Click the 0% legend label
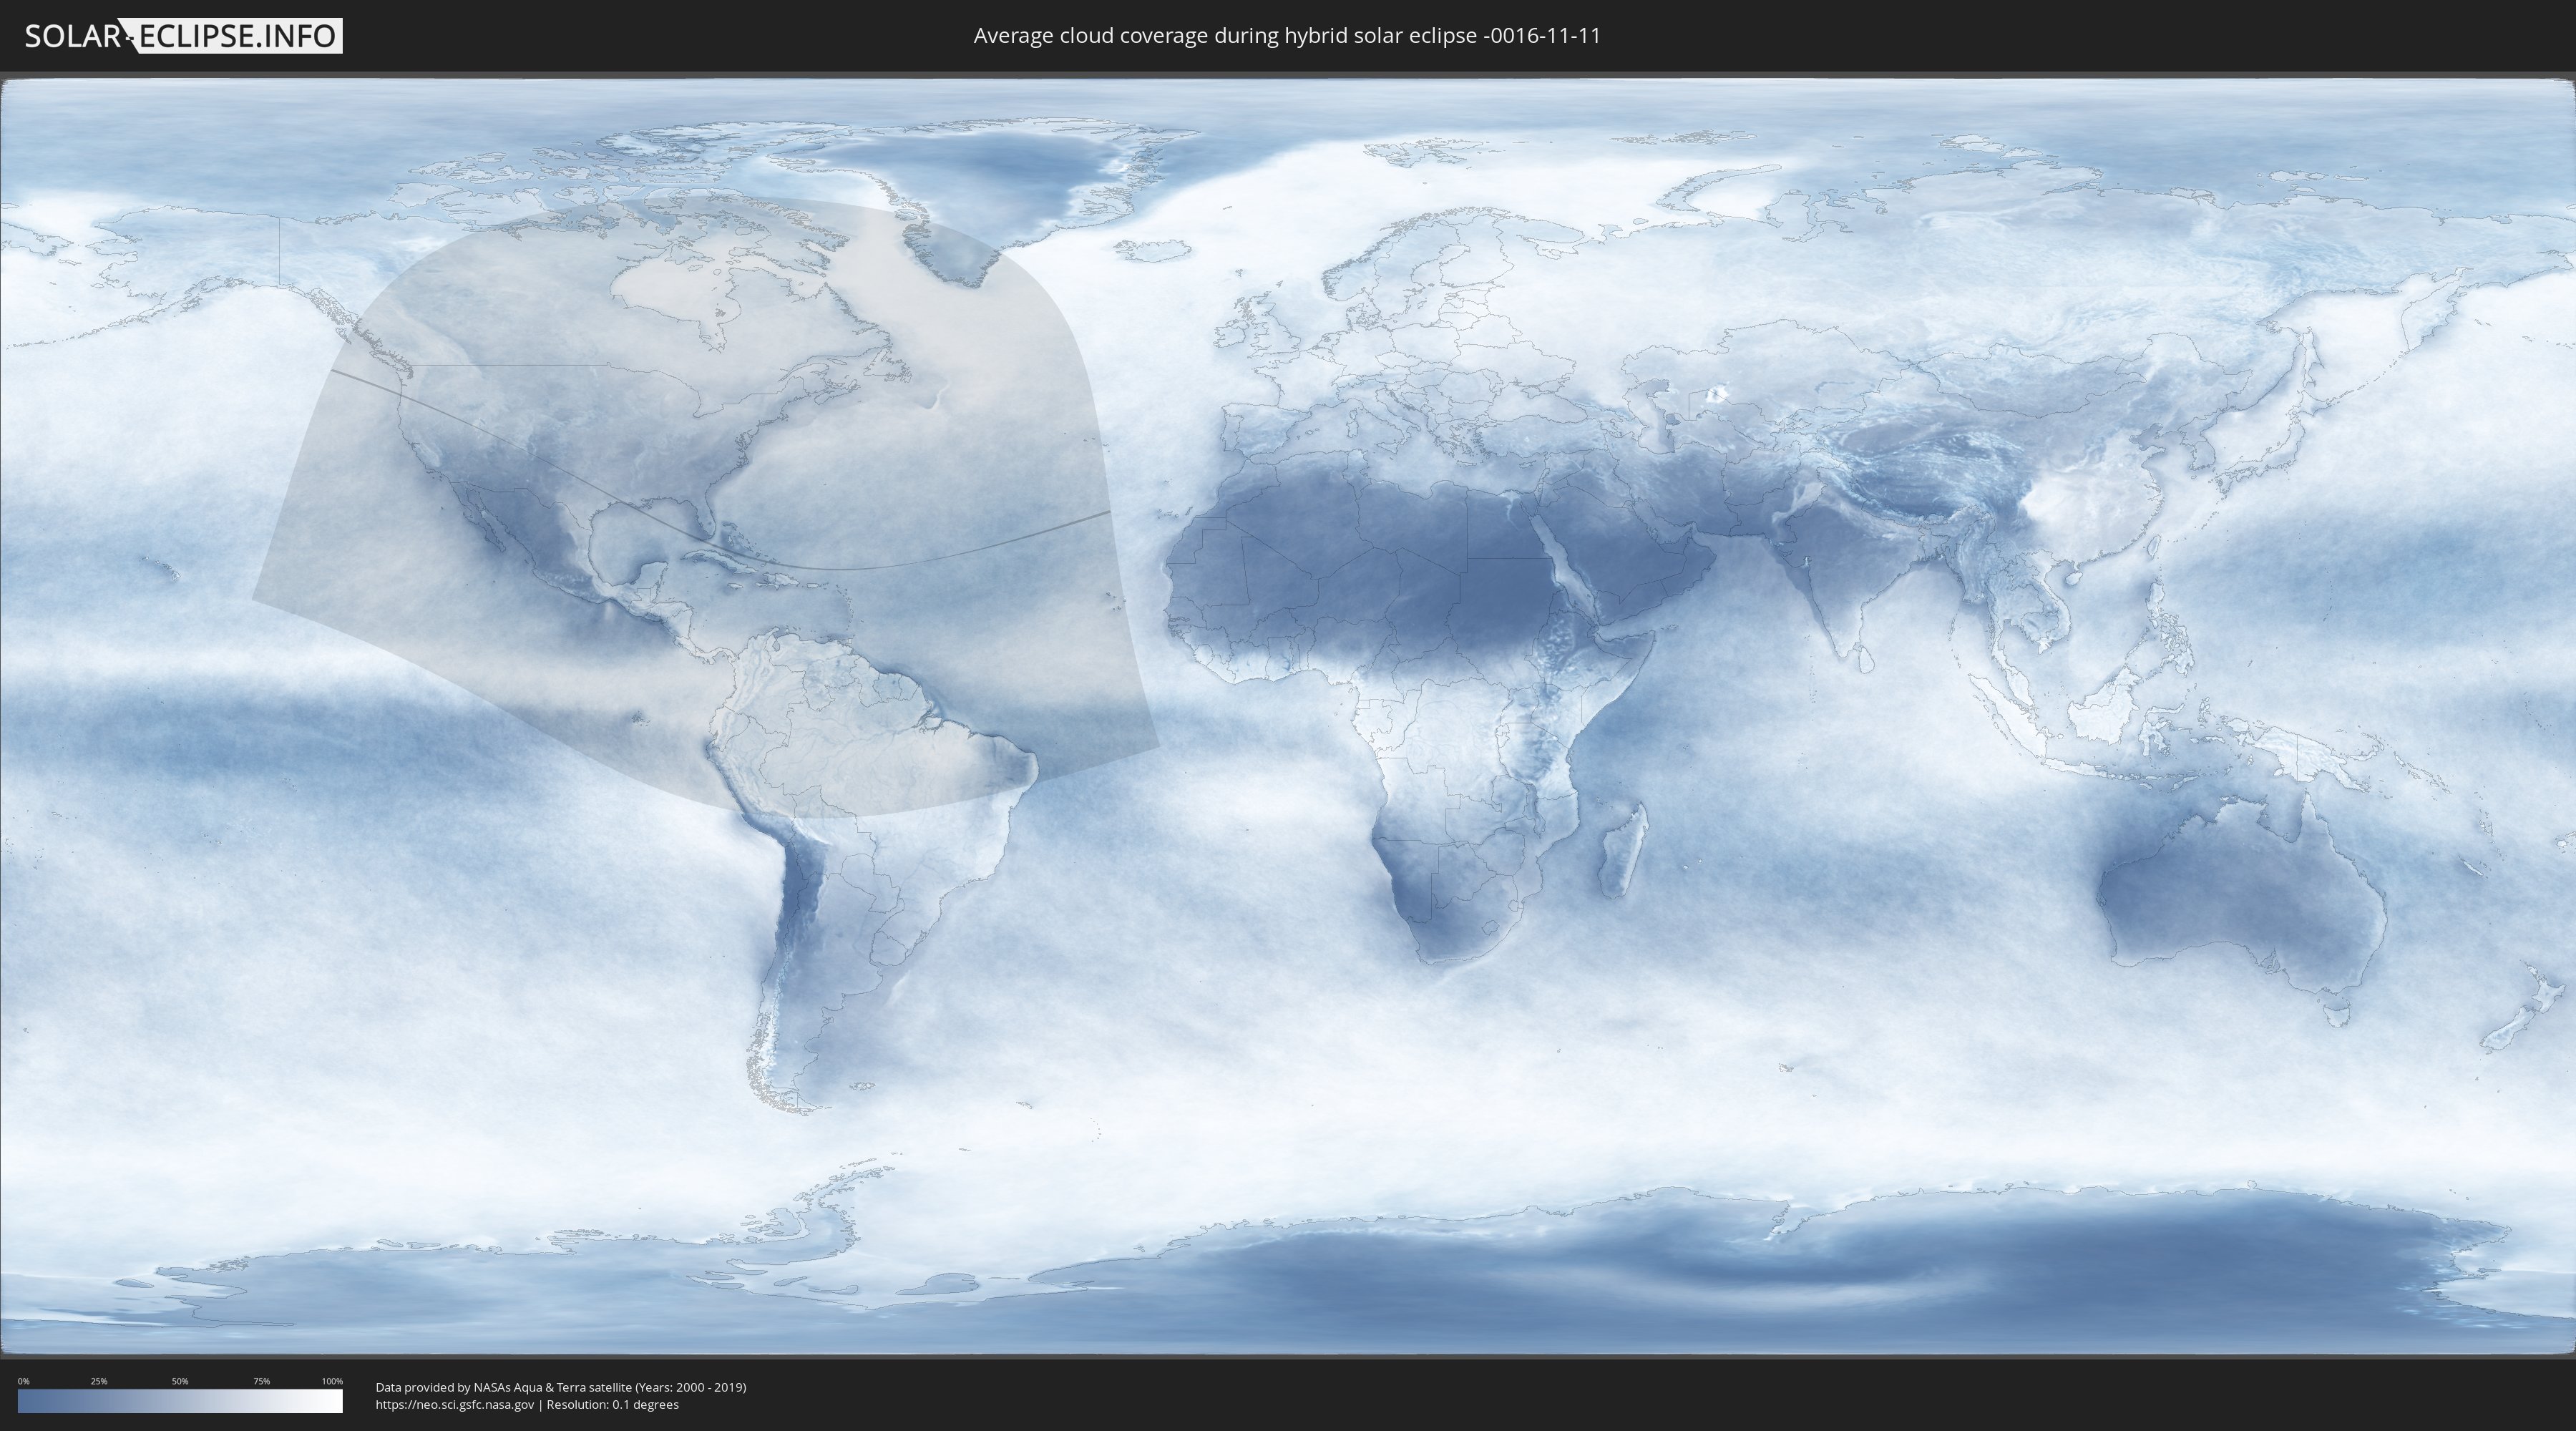 click(23, 1381)
